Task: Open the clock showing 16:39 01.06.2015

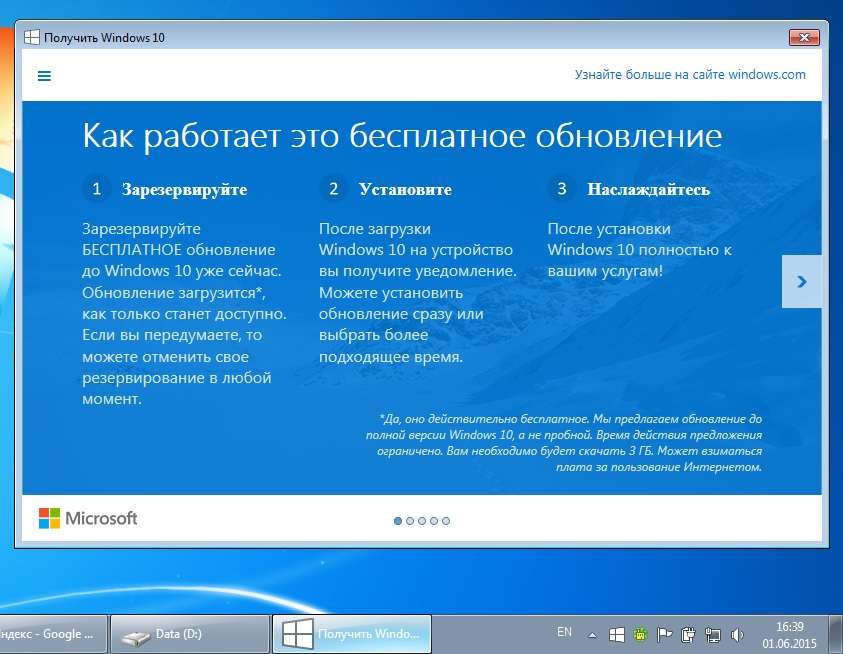Action: [789, 635]
